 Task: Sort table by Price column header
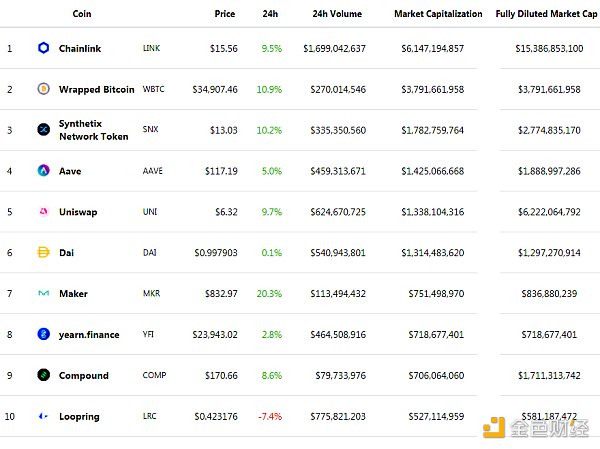pos(225,14)
